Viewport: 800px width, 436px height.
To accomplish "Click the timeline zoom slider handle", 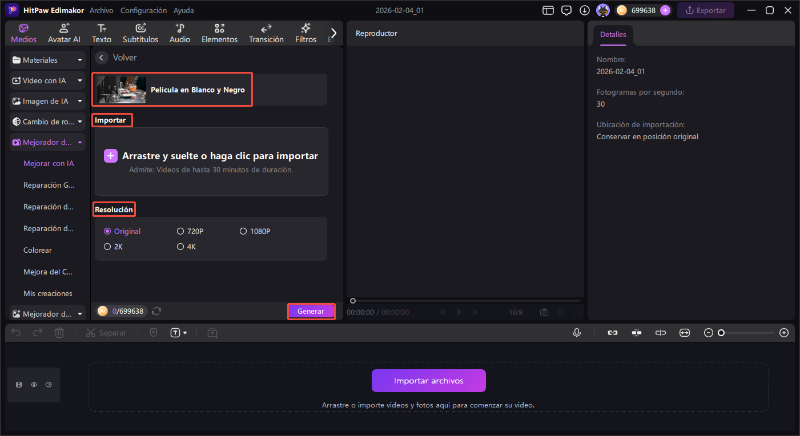I will tap(721, 332).
